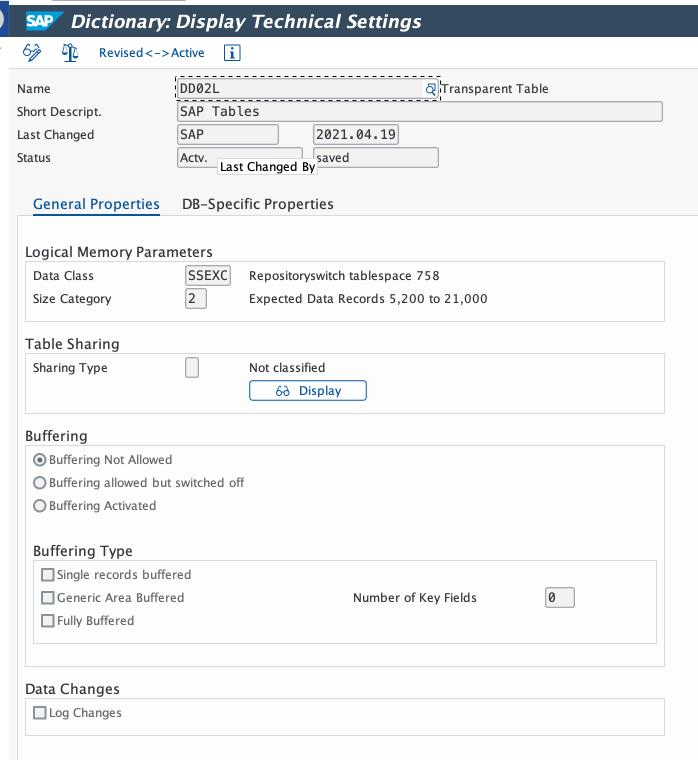Click the Size Category field value 2
This screenshot has height=760, width=698.
196,299
